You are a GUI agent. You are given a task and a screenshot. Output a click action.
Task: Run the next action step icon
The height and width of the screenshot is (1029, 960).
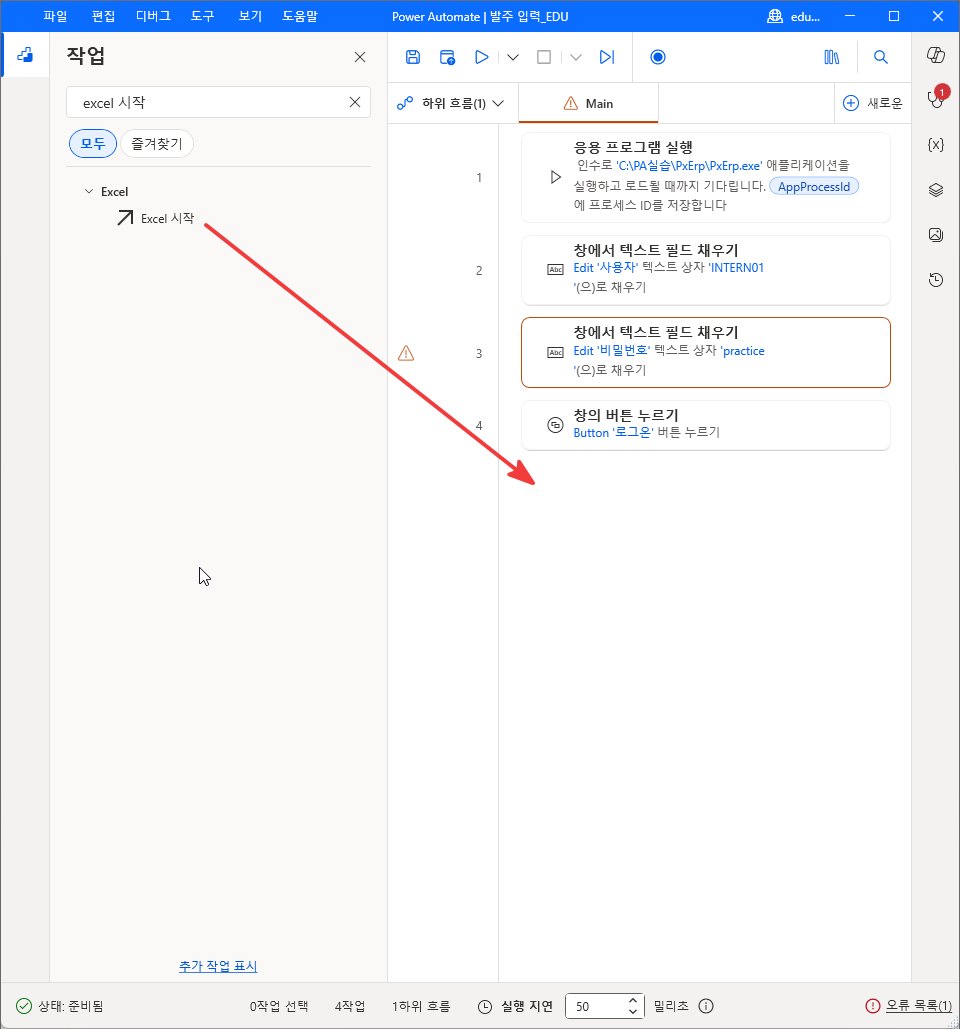click(x=607, y=57)
